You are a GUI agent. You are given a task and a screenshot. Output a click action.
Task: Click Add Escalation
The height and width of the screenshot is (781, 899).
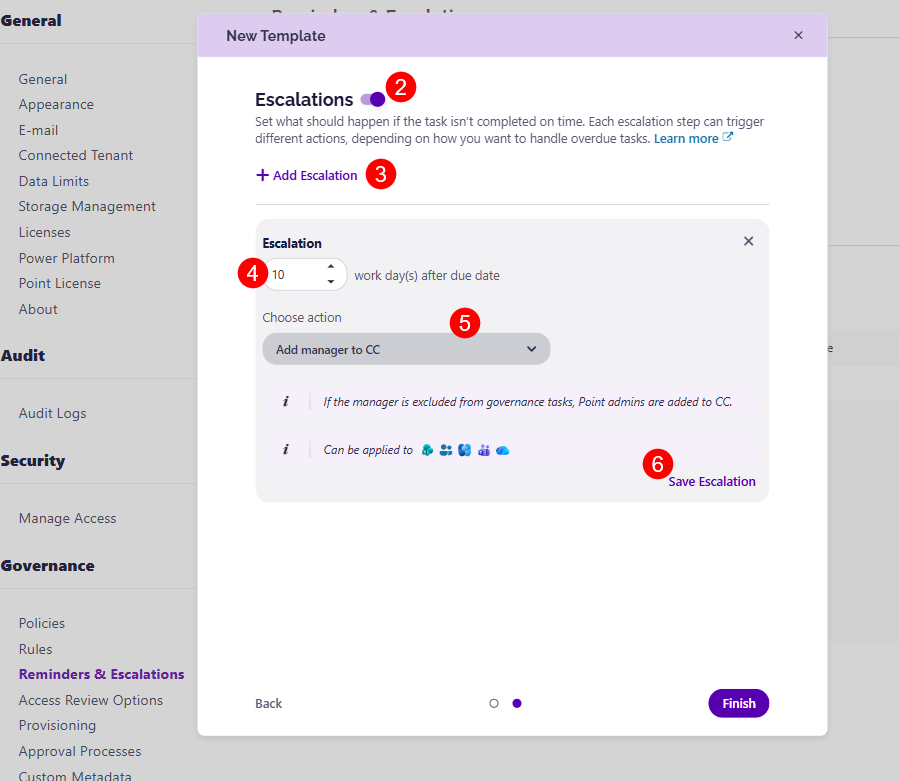(307, 174)
